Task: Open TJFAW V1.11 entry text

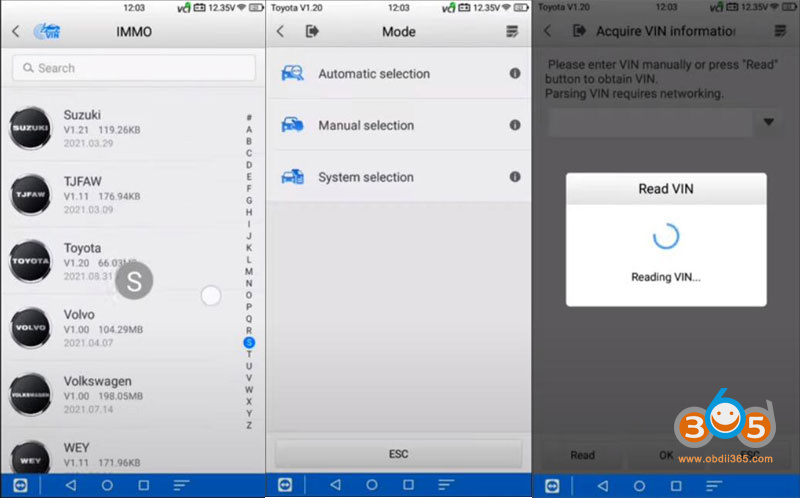Action: (102, 196)
